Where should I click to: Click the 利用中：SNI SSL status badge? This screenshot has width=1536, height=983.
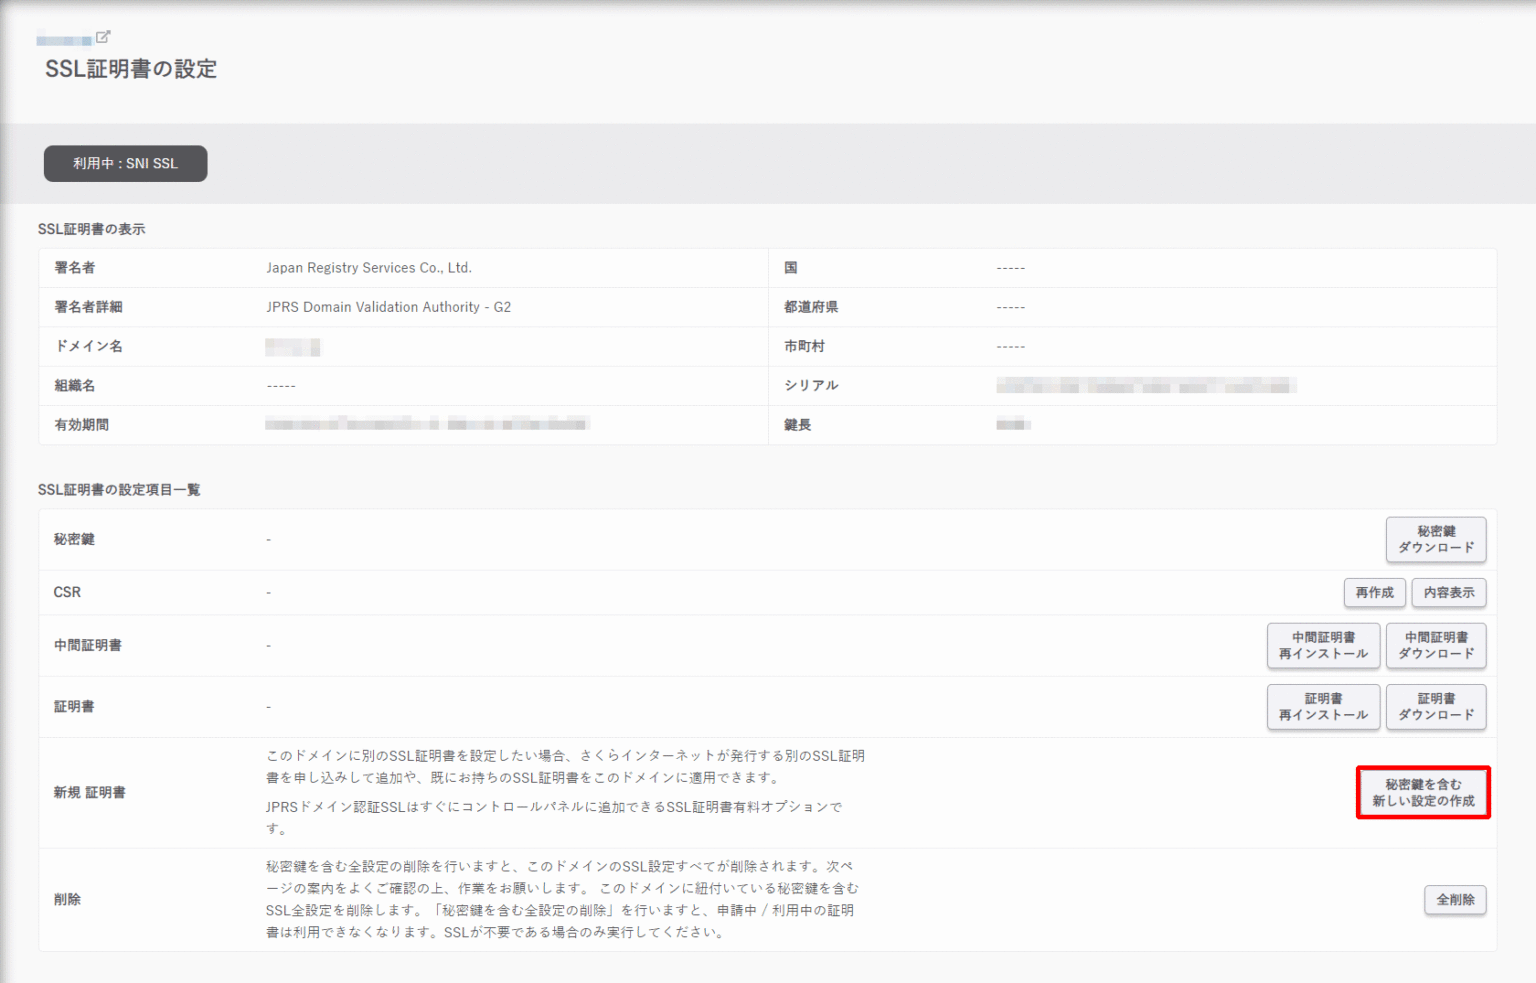[x=125, y=163]
